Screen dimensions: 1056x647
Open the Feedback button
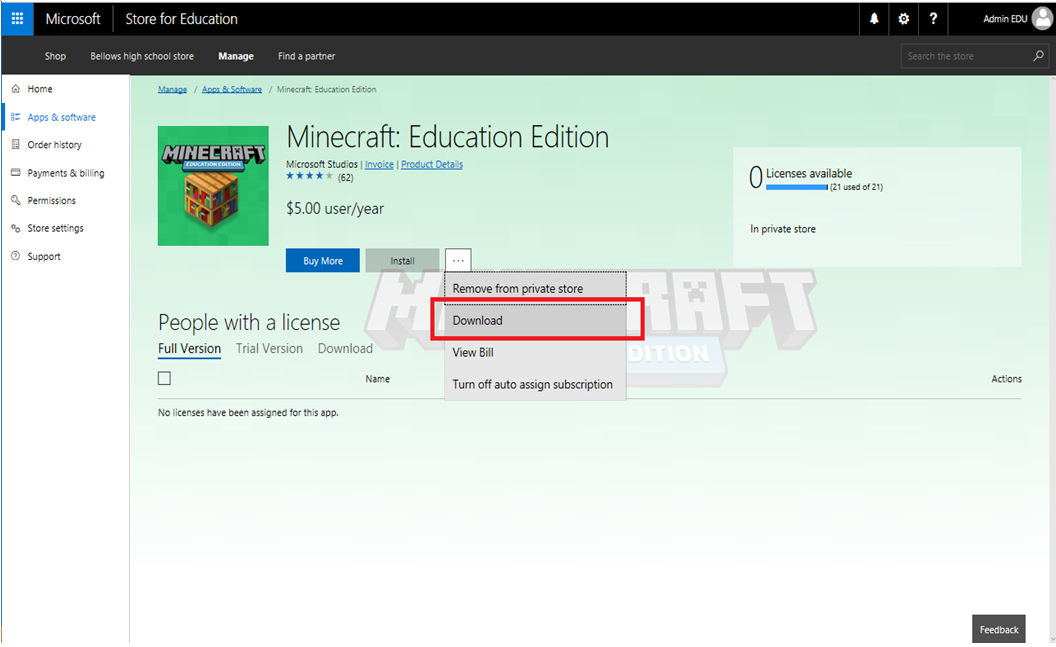(999, 629)
